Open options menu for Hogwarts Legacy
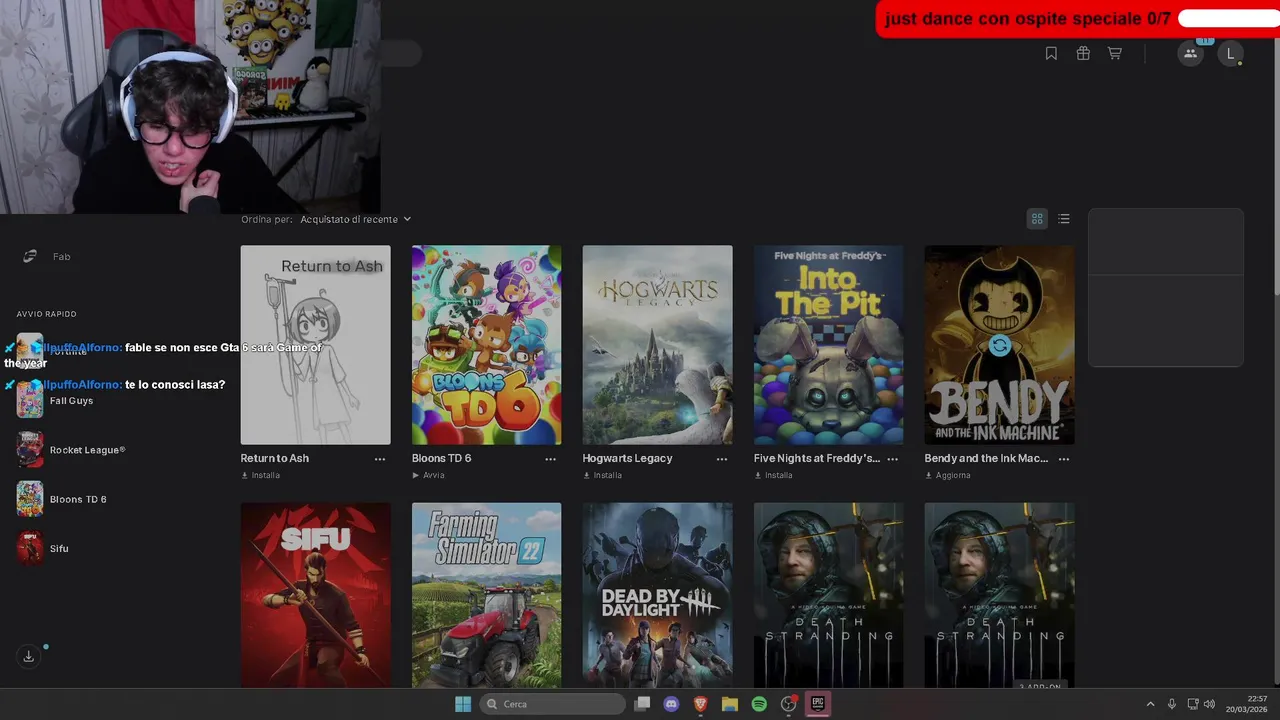This screenshot has height=720, width=1280. 722,459
